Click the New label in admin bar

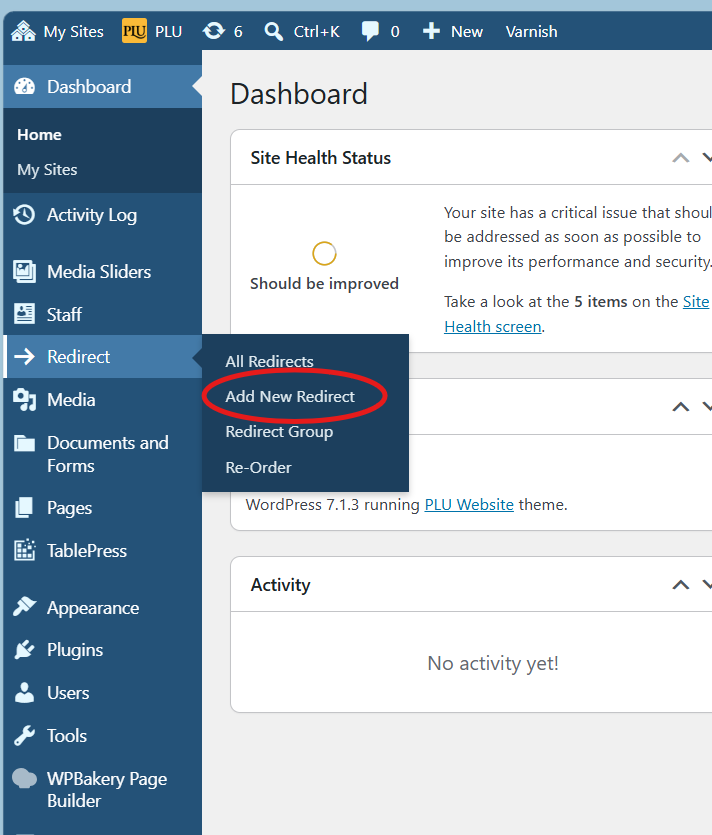pos(467,31)
